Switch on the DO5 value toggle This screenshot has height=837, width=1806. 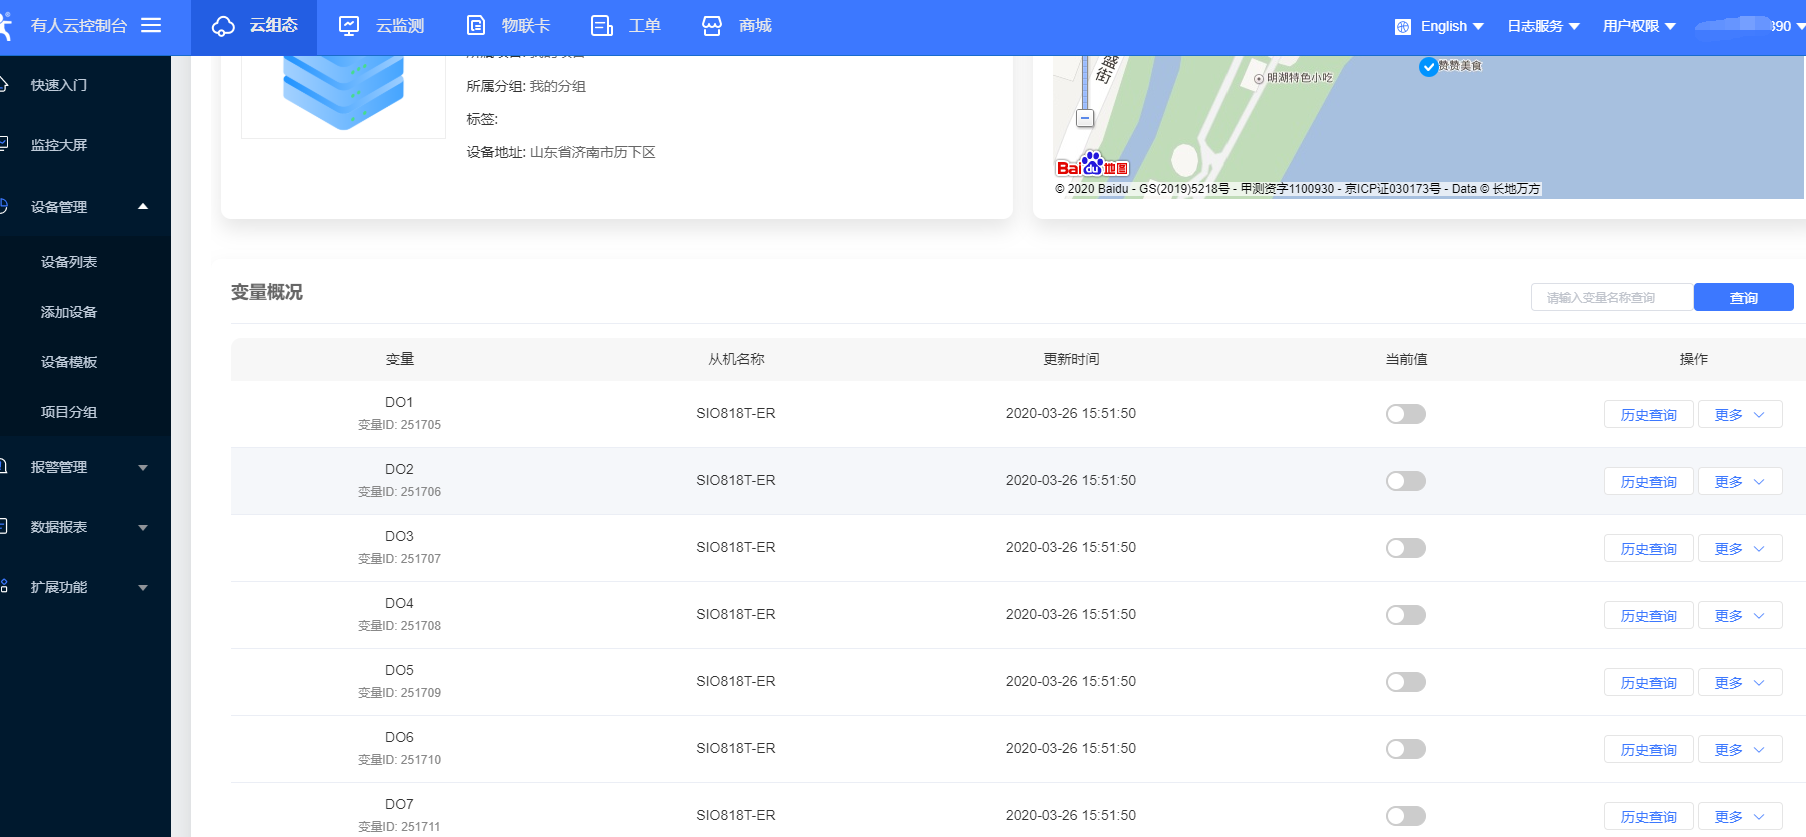[x=1405, y=682]
